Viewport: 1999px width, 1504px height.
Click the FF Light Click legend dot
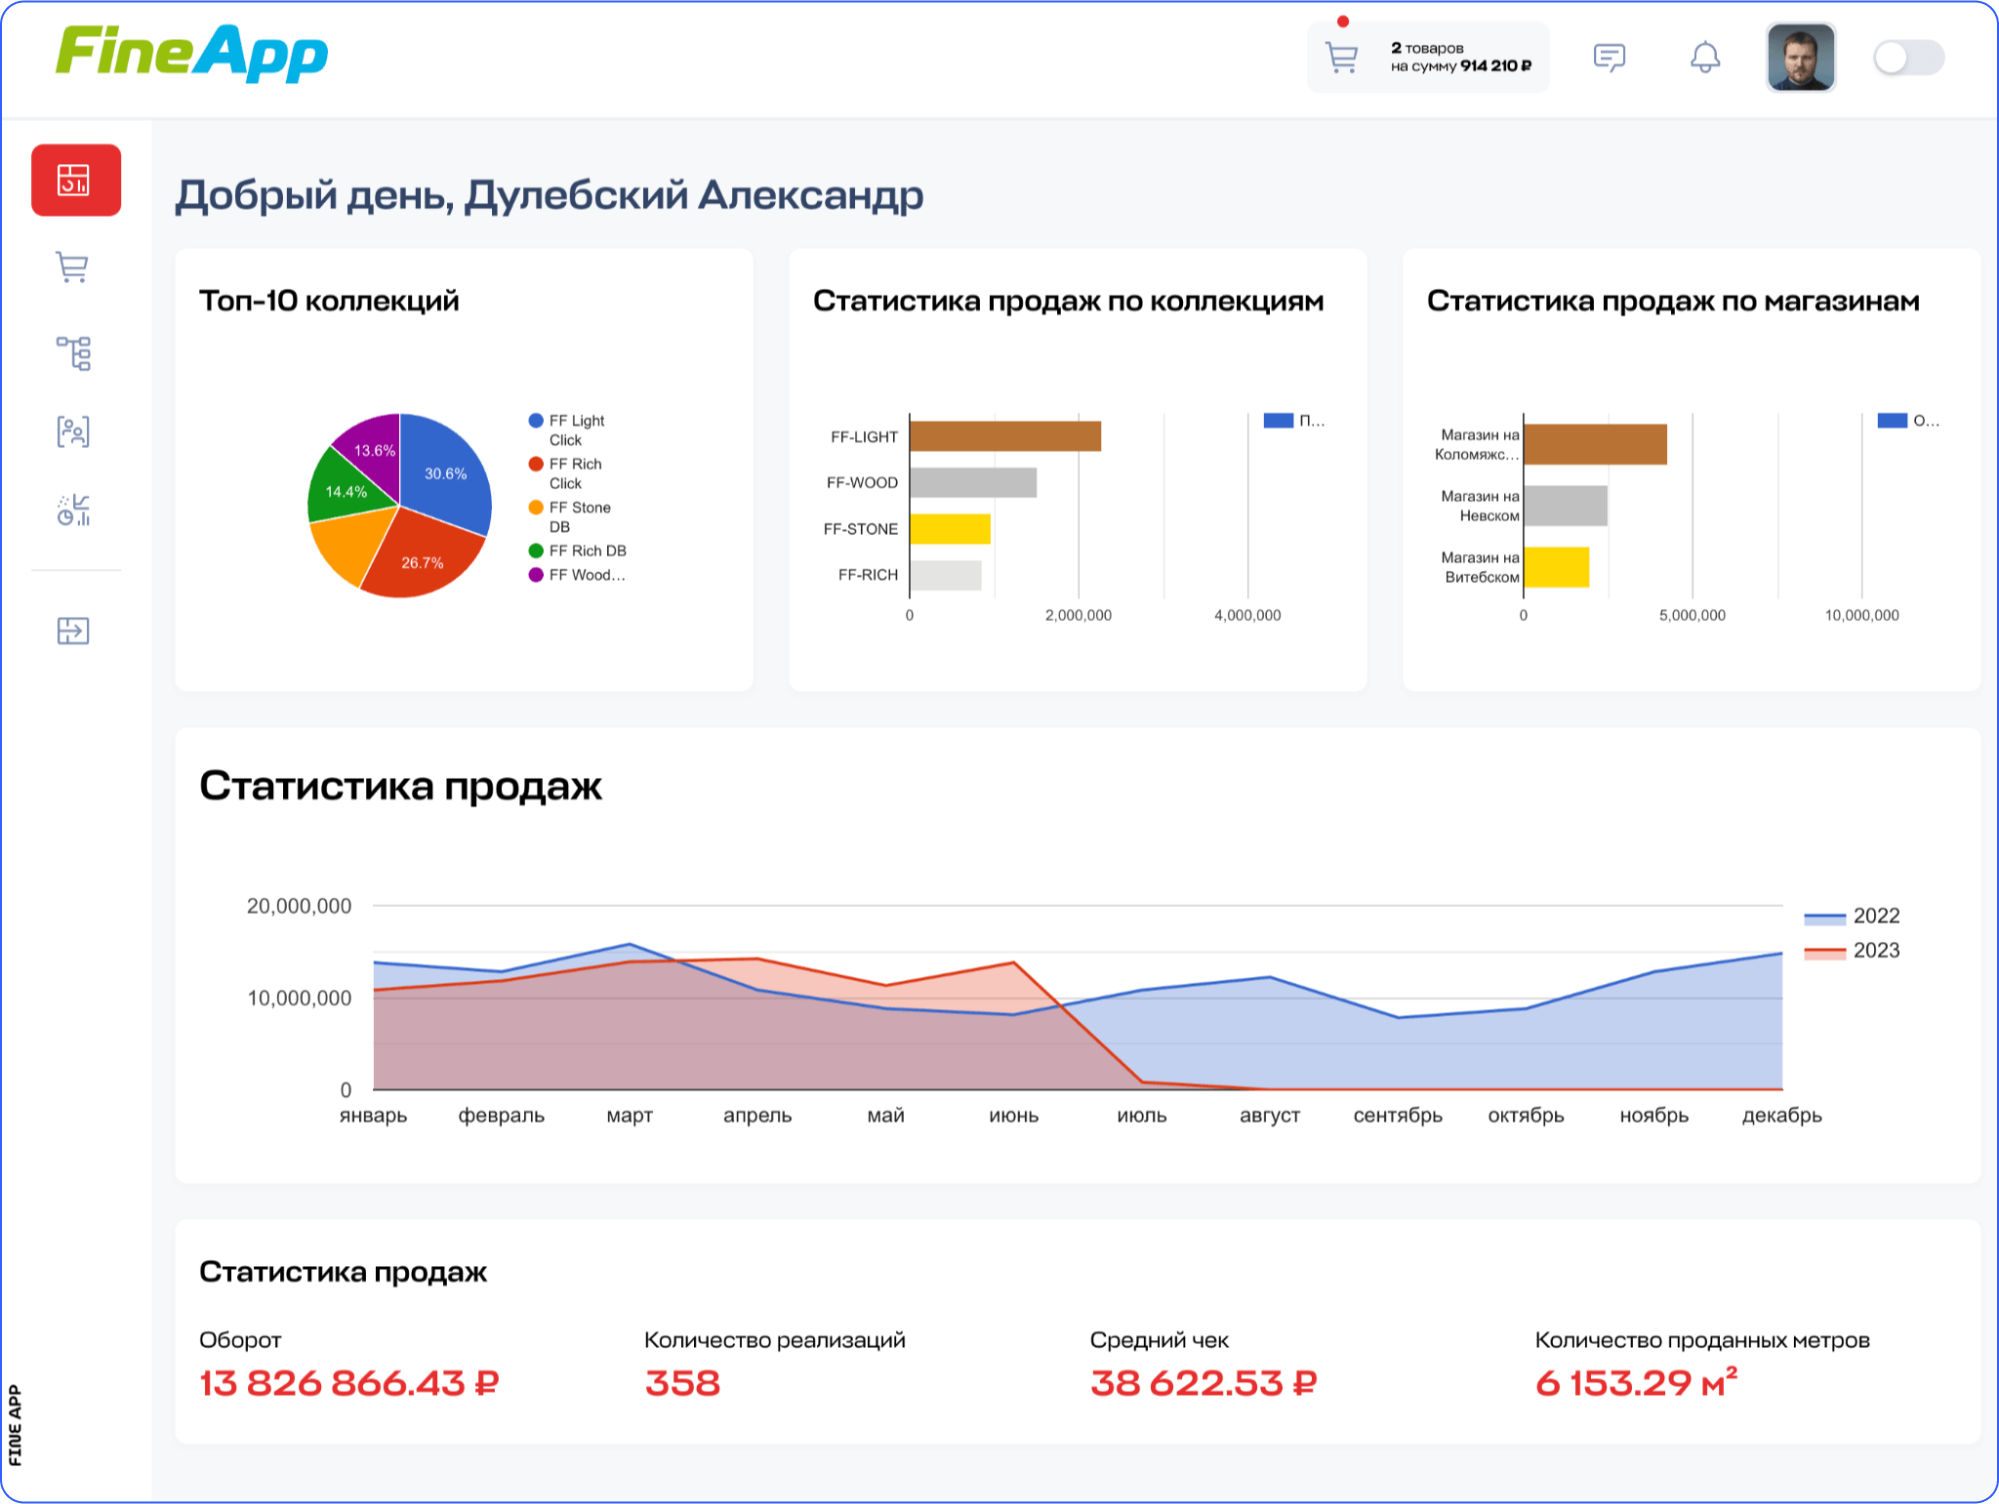[536, 421]
